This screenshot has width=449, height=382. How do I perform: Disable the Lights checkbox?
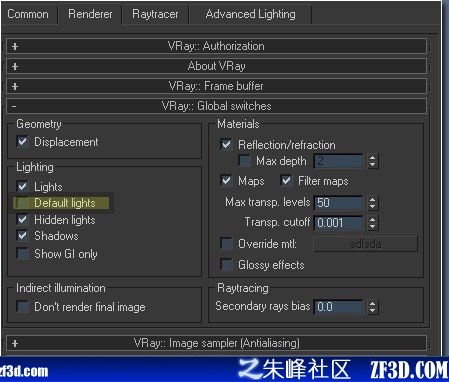[22, 186]
